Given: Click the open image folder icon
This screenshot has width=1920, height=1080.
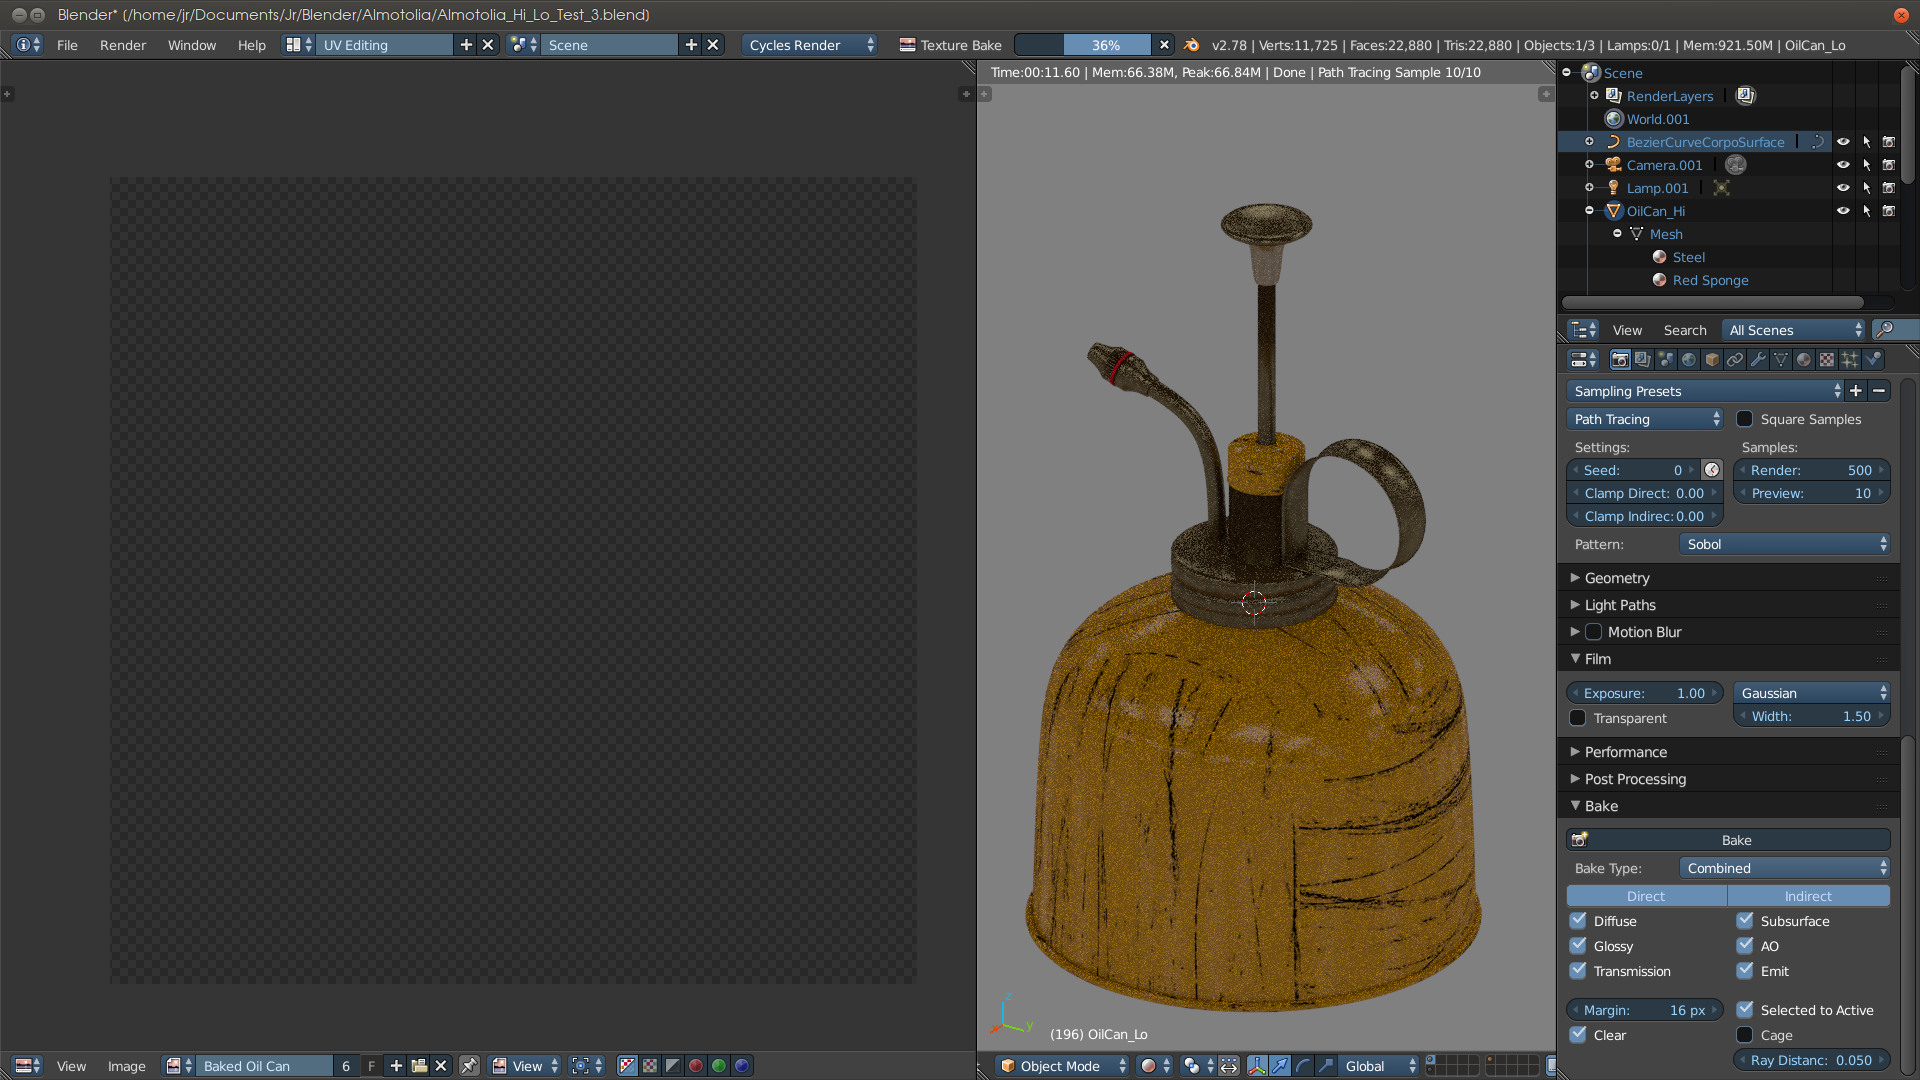Looking at the screenshot, I should 419,1066.
